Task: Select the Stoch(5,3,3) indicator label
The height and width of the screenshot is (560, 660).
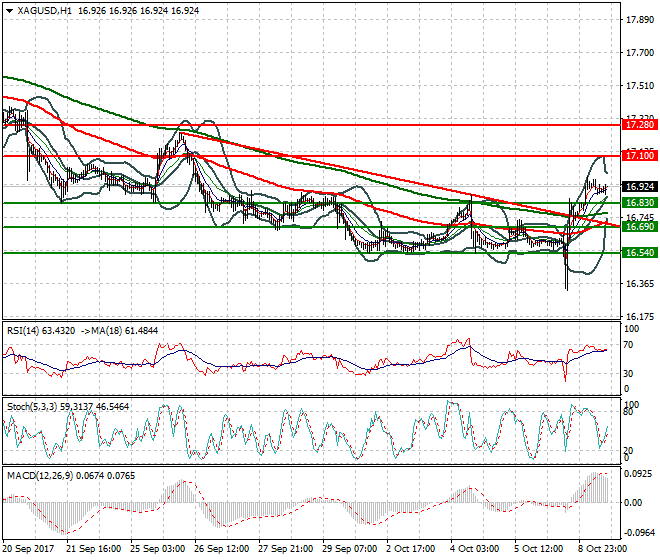Action: tap(32, 407)
